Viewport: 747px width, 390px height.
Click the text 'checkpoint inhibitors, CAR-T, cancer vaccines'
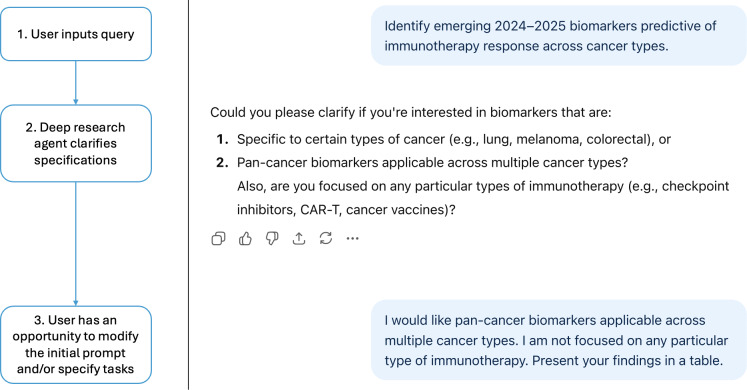(x=484, y=198)
